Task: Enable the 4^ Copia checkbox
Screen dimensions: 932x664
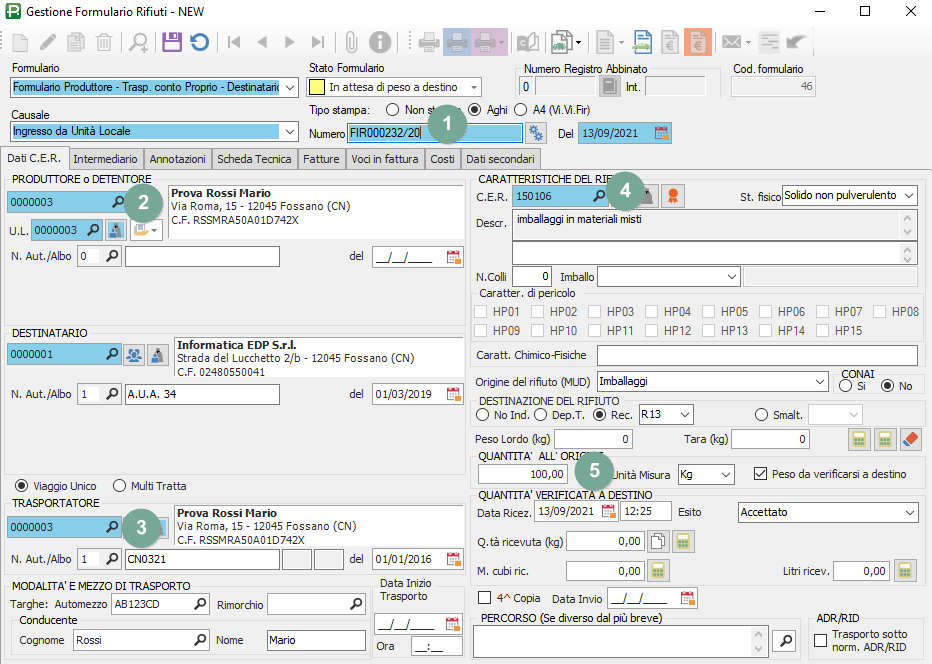Action: (x=486, y=598)
